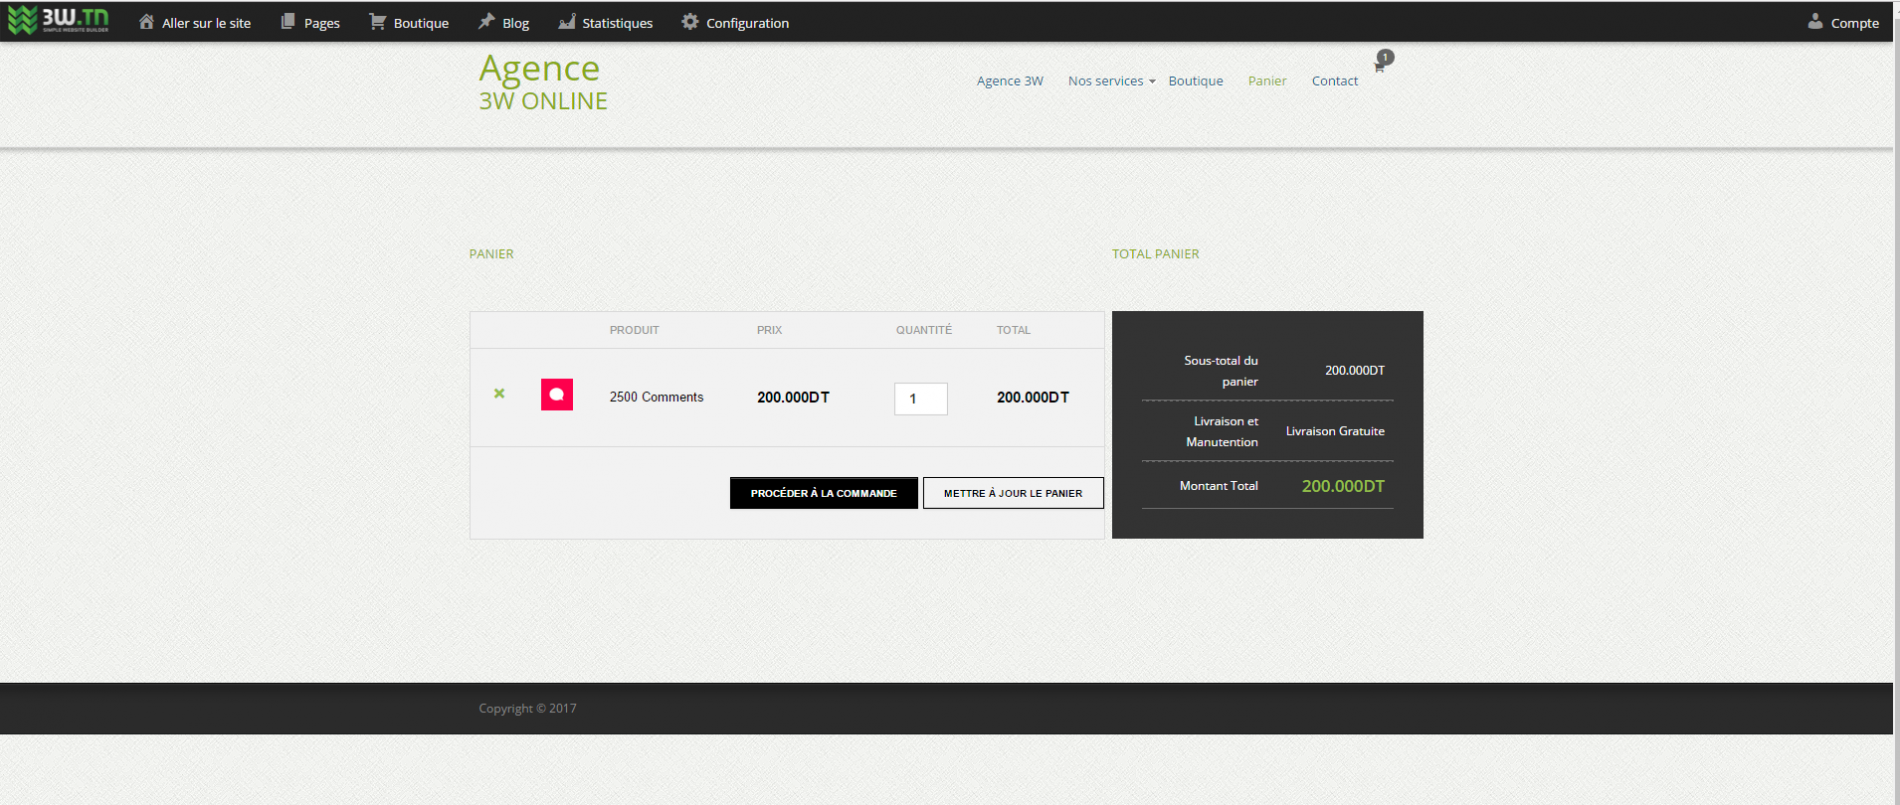This screenshot has width=1900, height=805.
Task: Click the Copyright © 2017 footer text
Action: click(527, 708)
